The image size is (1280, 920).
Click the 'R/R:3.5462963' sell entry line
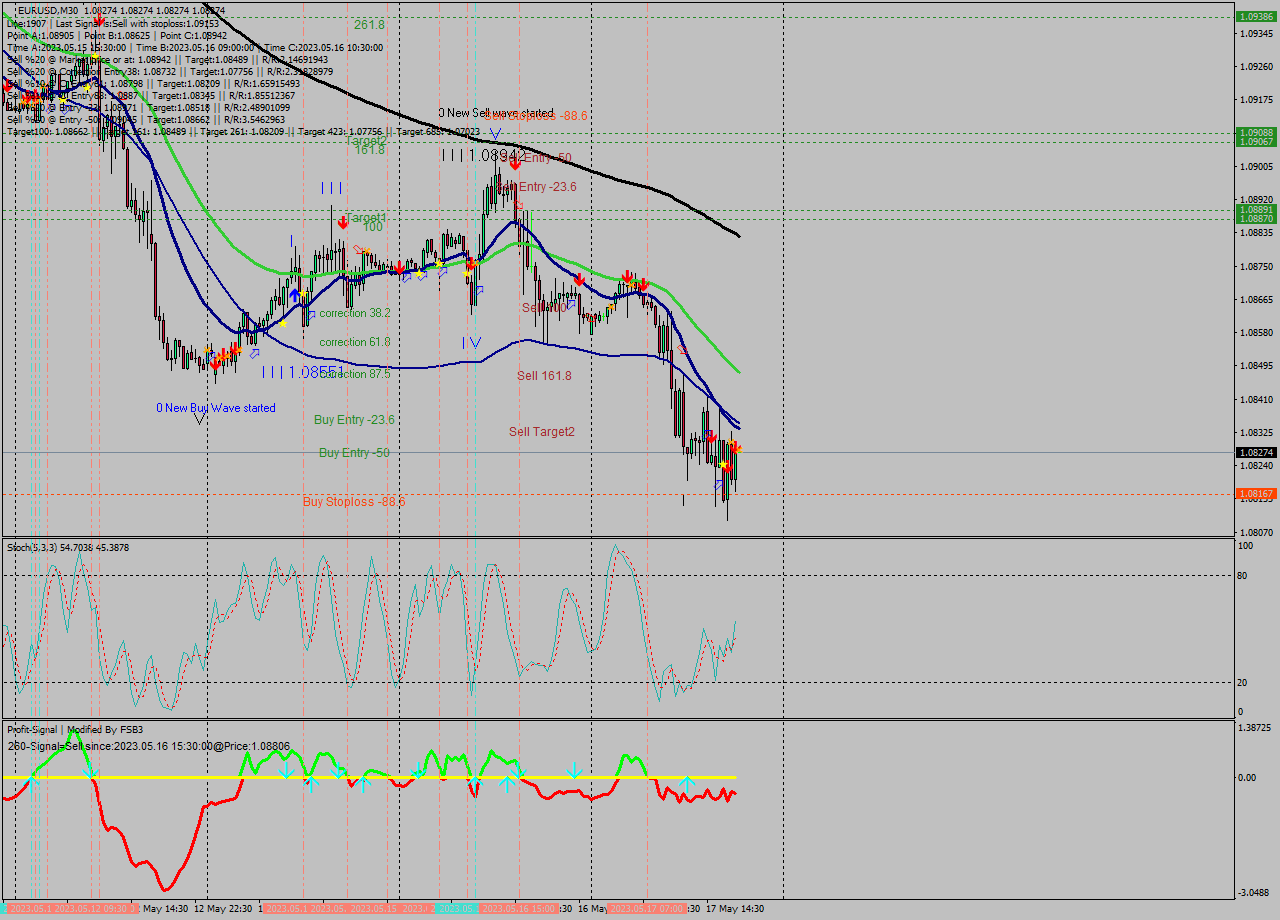tap(145, 120)
